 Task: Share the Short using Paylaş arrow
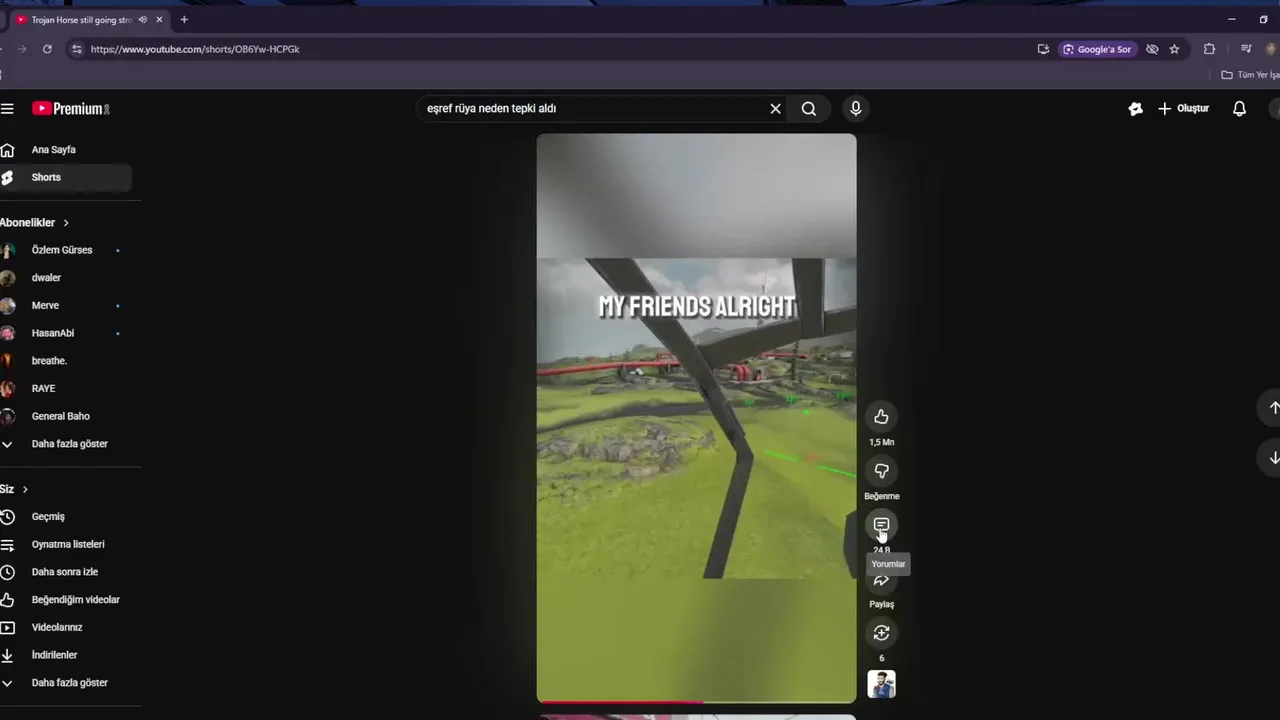[x=881, y=581]
